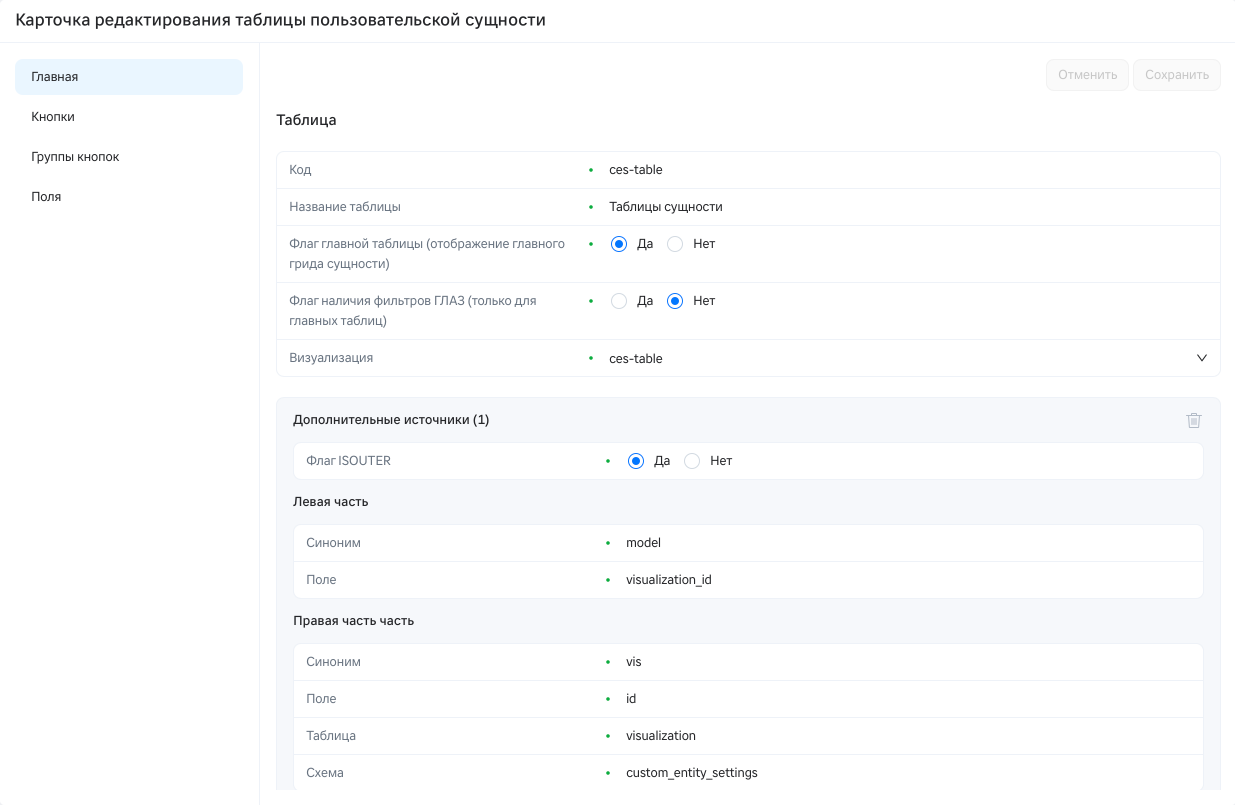Screen dimensions: 1235x805
Task: Edit table name field Таблицы сущности
Action: (x=666, y=207)
